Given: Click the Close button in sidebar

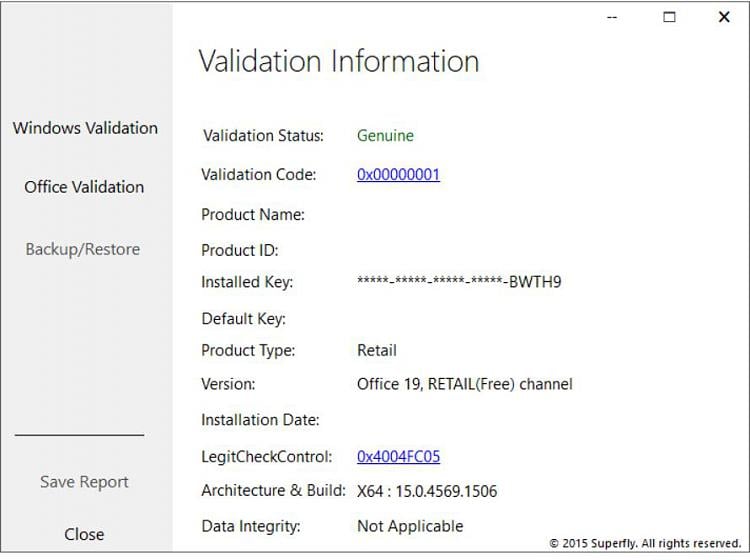Looking at the screenshot, I should (x=84, y=534).
